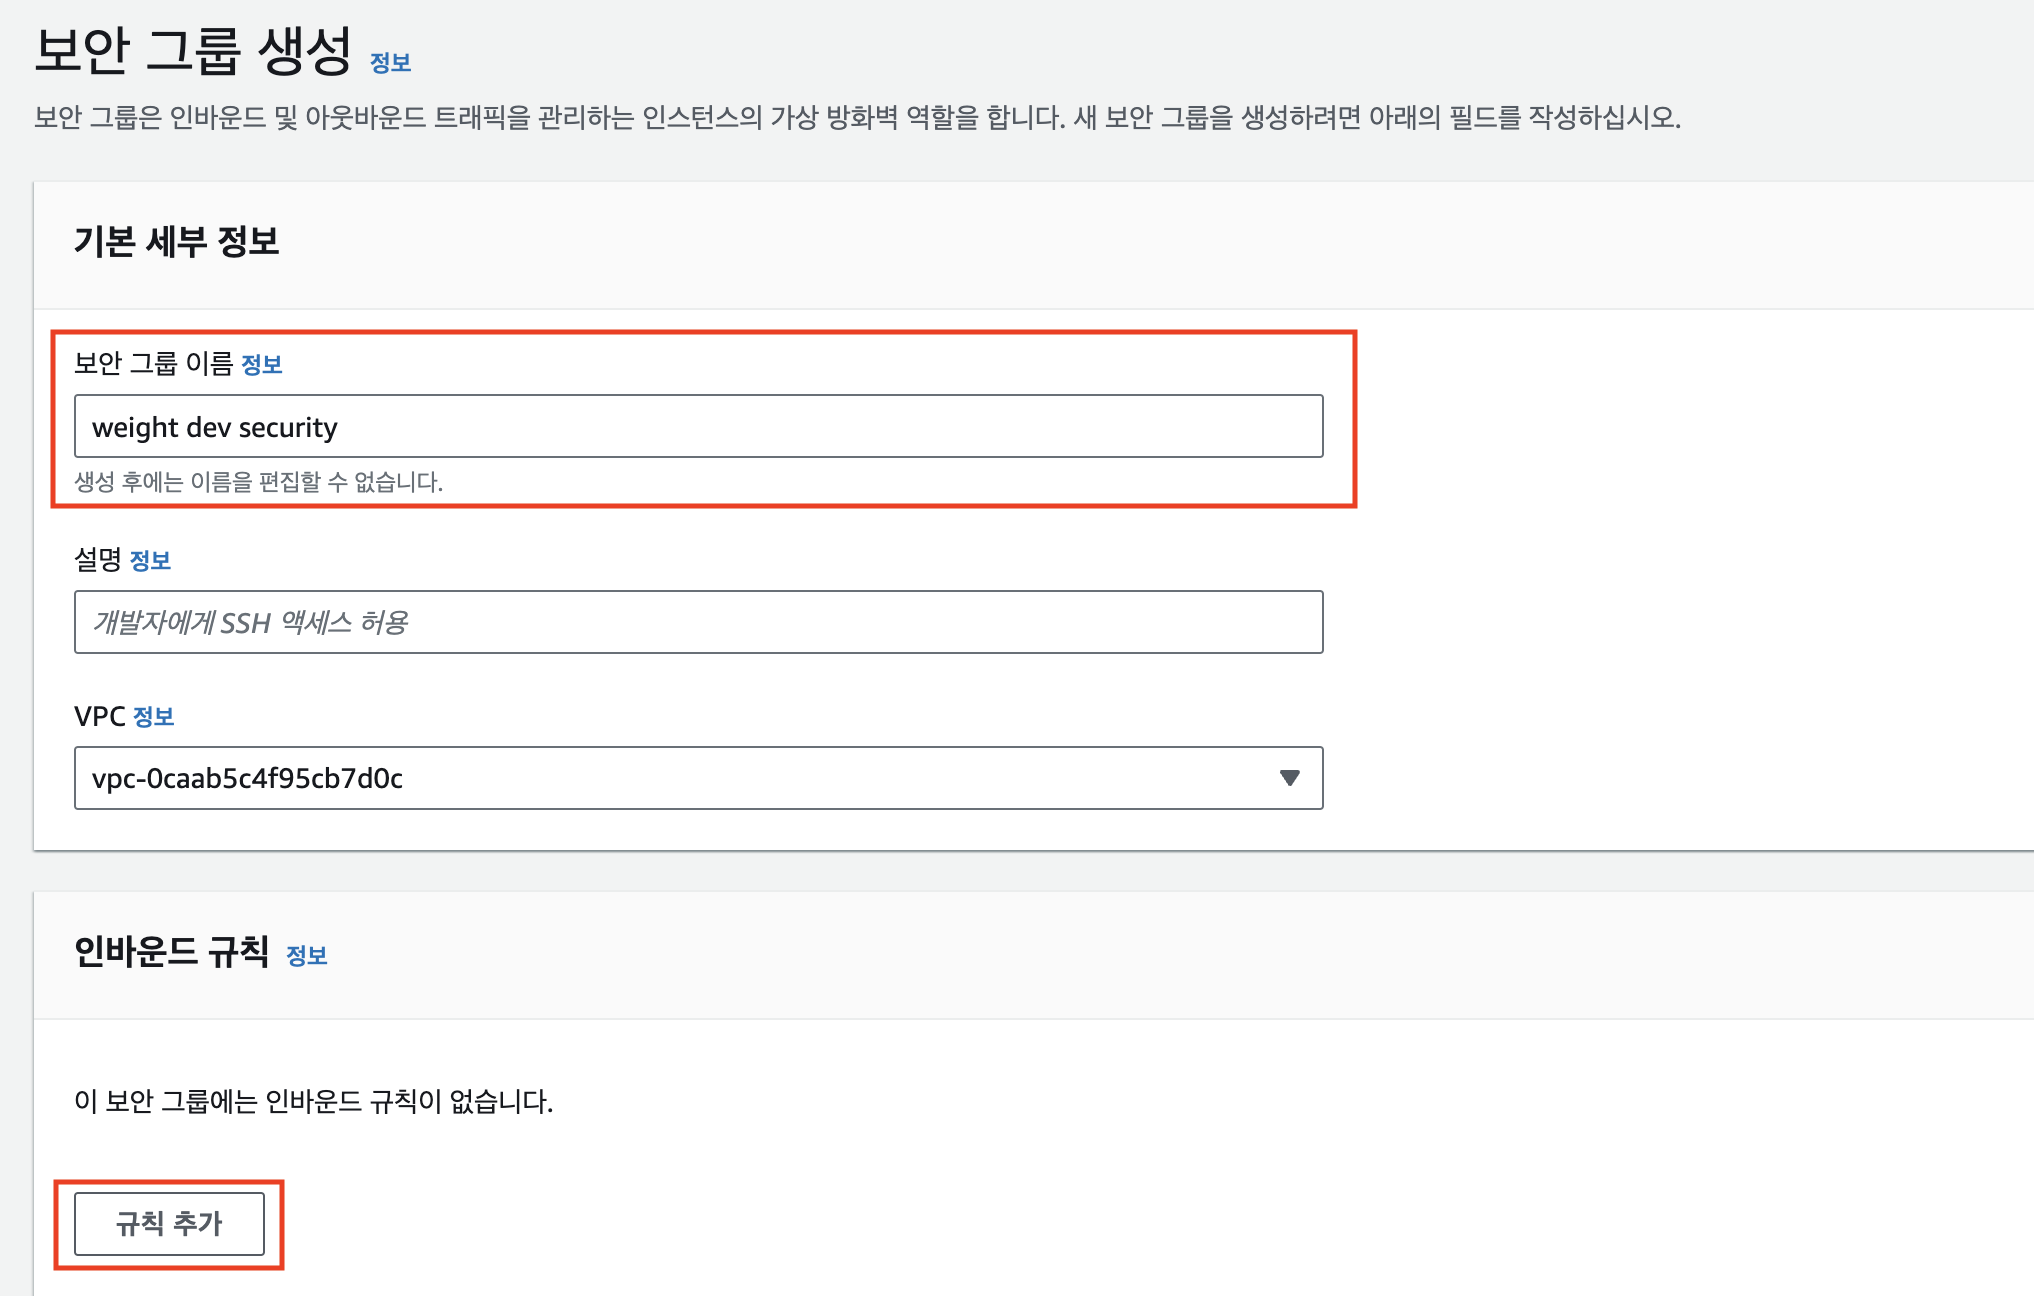Click the VPC field label text
Viewport: 2034px width, 1296px height.
pyautogui.click(x=99, y=717)
